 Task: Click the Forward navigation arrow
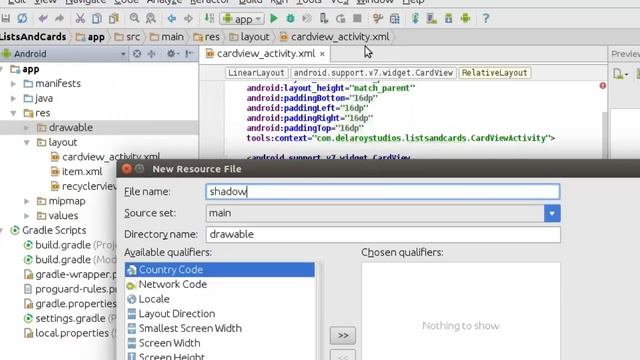pyautogui.click(x=188, y=18)
